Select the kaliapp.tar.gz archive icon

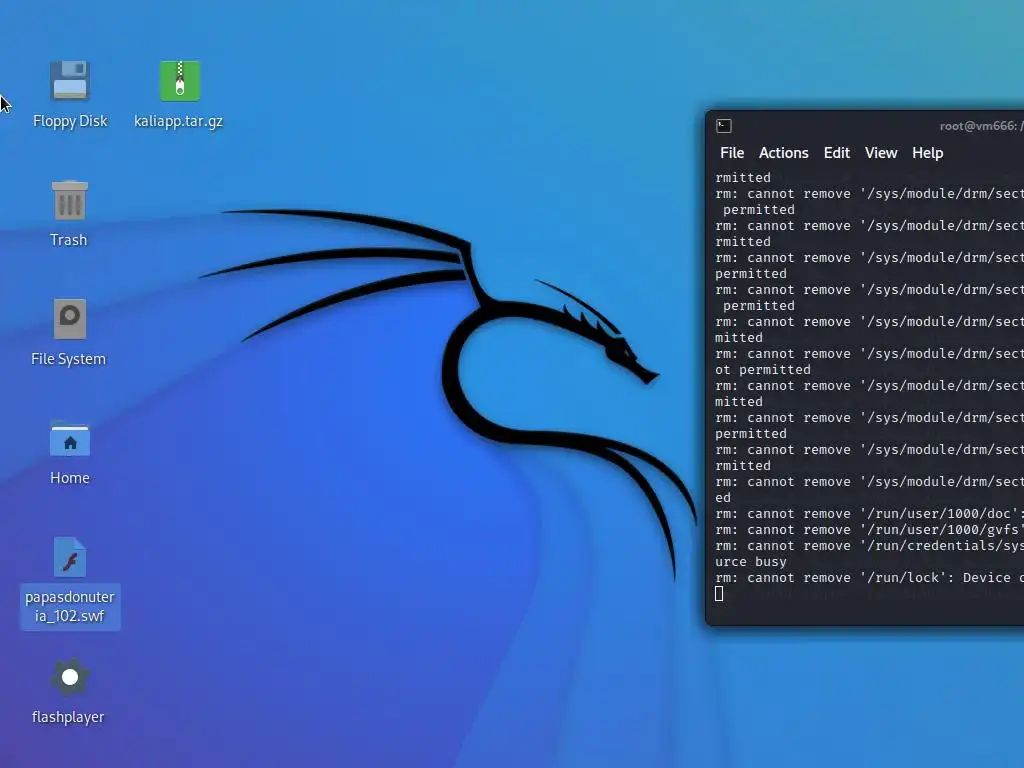[x=180, y=80]
